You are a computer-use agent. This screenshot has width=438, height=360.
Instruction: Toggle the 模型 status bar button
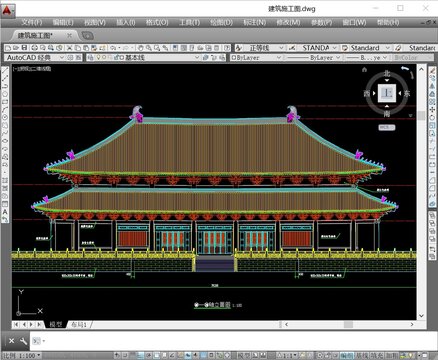coord(243,356)
